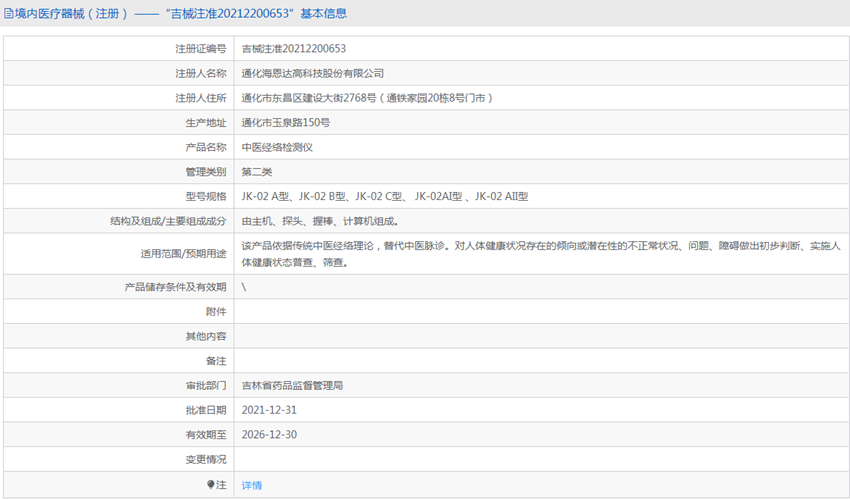
Task: Click the empty 附件 attachment cell
Action: point(540,311)
